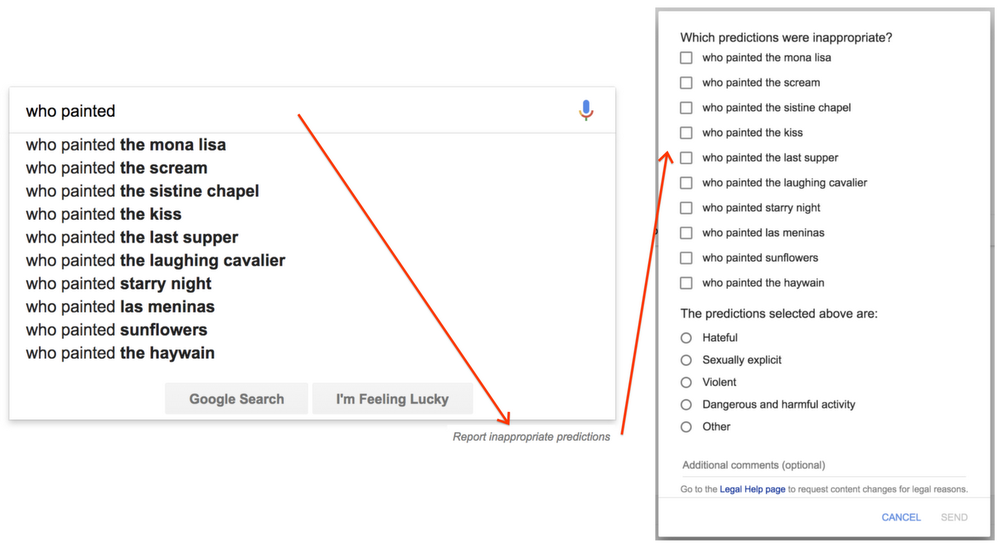Image resolution: width=1000 pixels, height=546 pixels.
Task: Check the 'who painted starry night' checkbox
Action: (686, 208)
